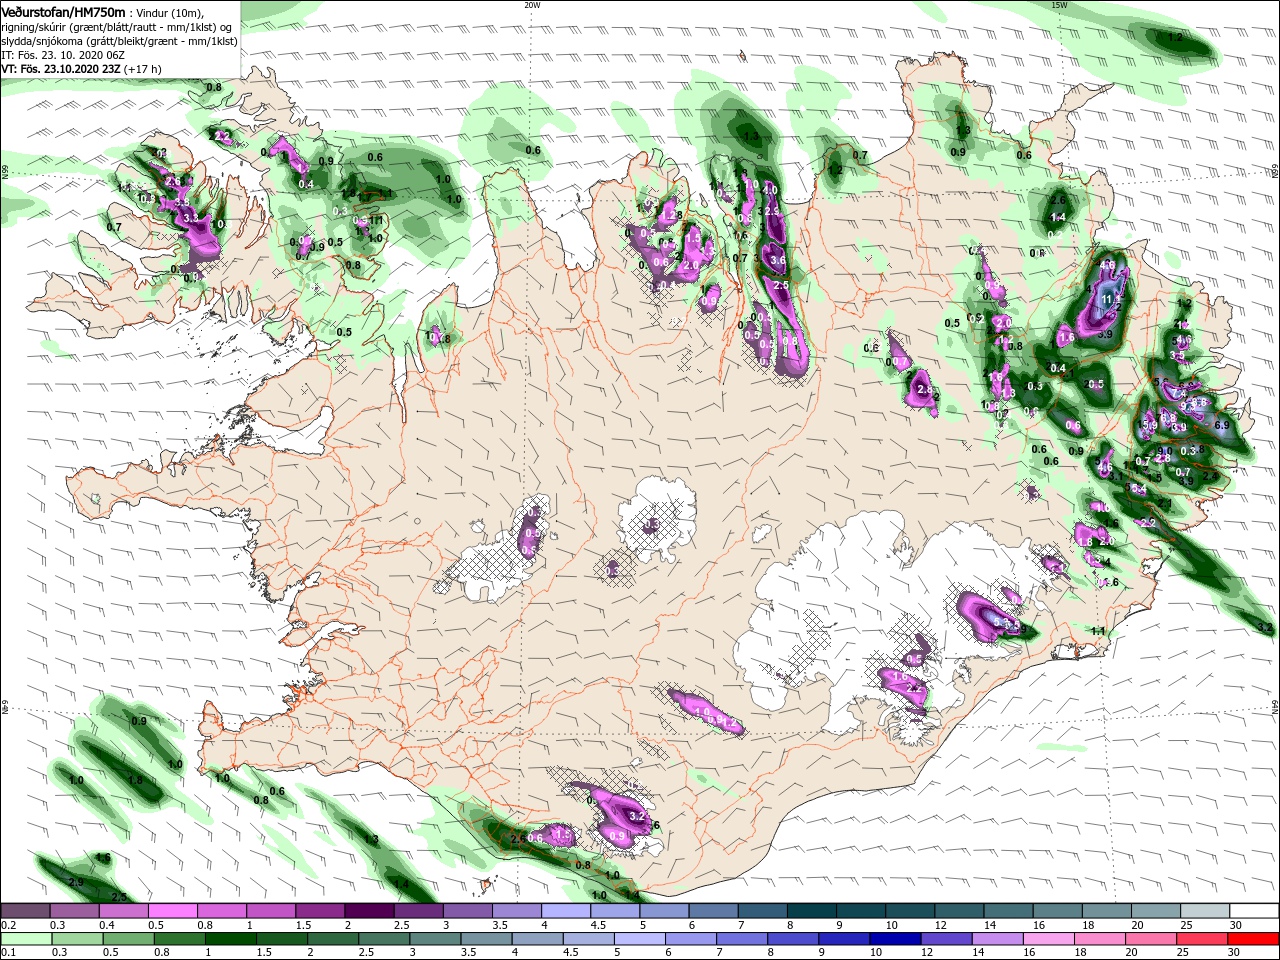Click the slate blue swatch labeled 7 in the snow scale
The height and width of the screenshot is (960, 1280).
coord(762,911)
